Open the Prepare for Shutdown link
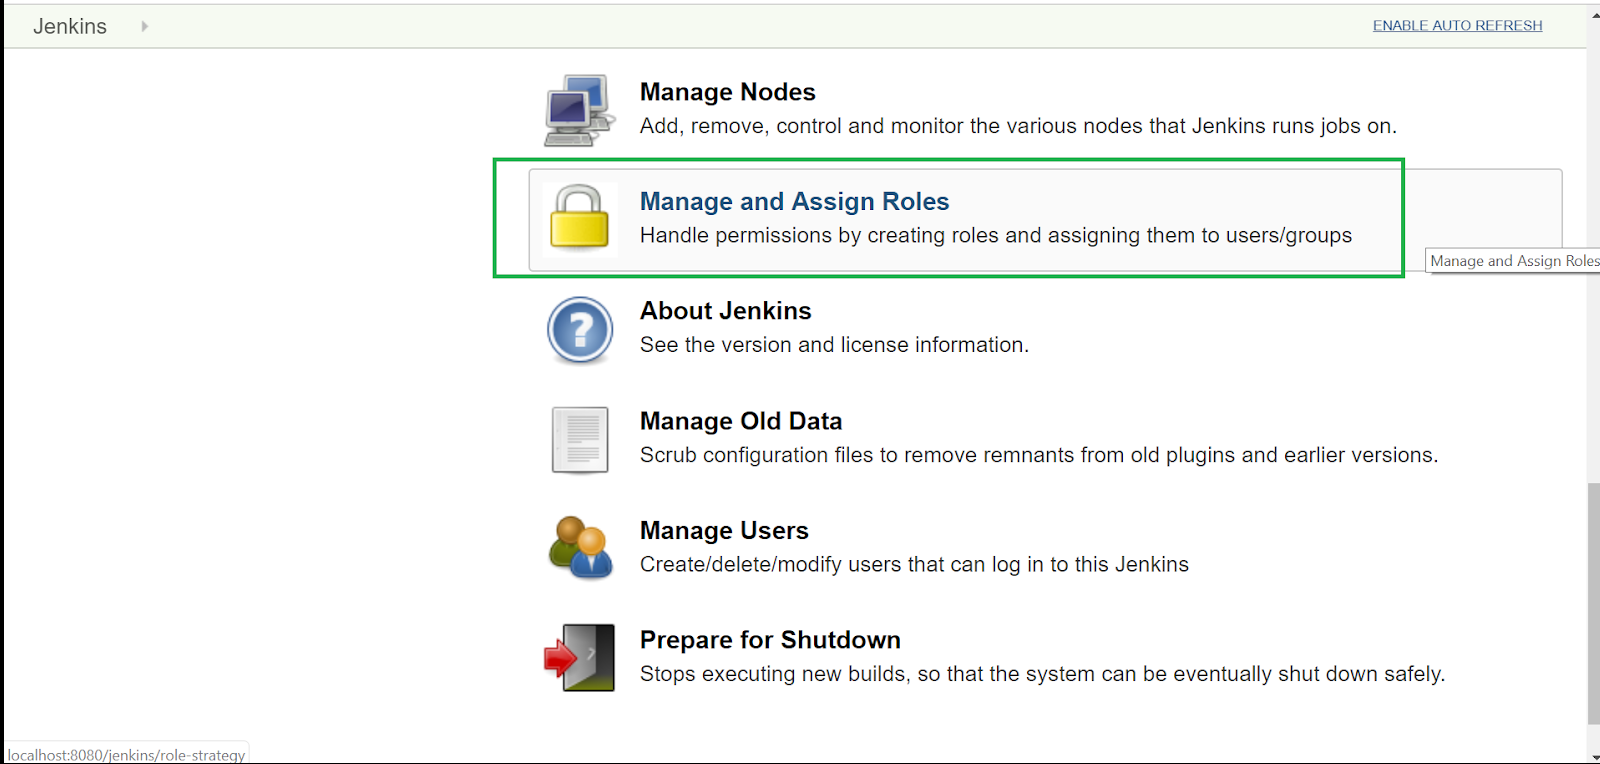 (770, 640)
